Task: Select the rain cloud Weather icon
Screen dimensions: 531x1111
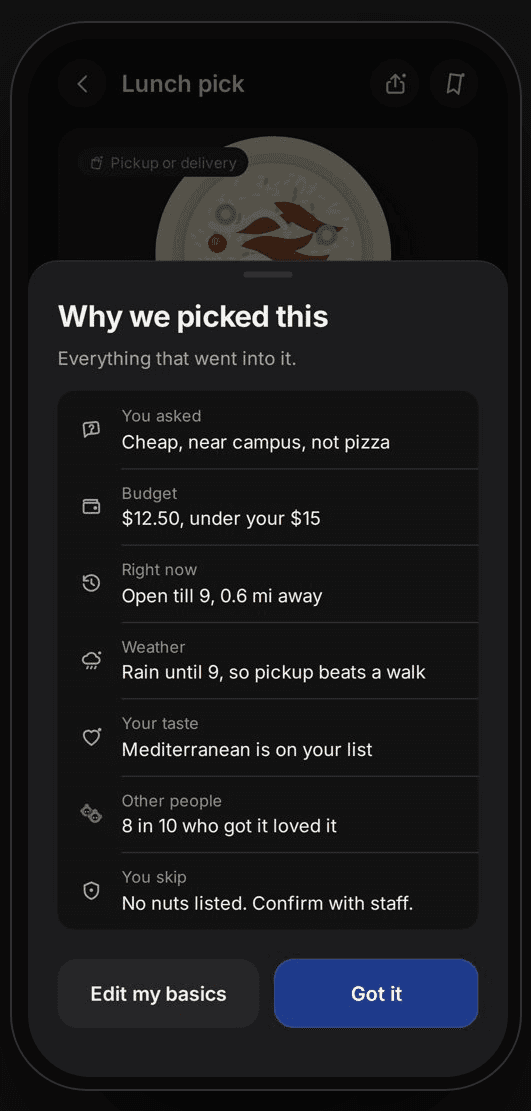Action: (91, 660)
